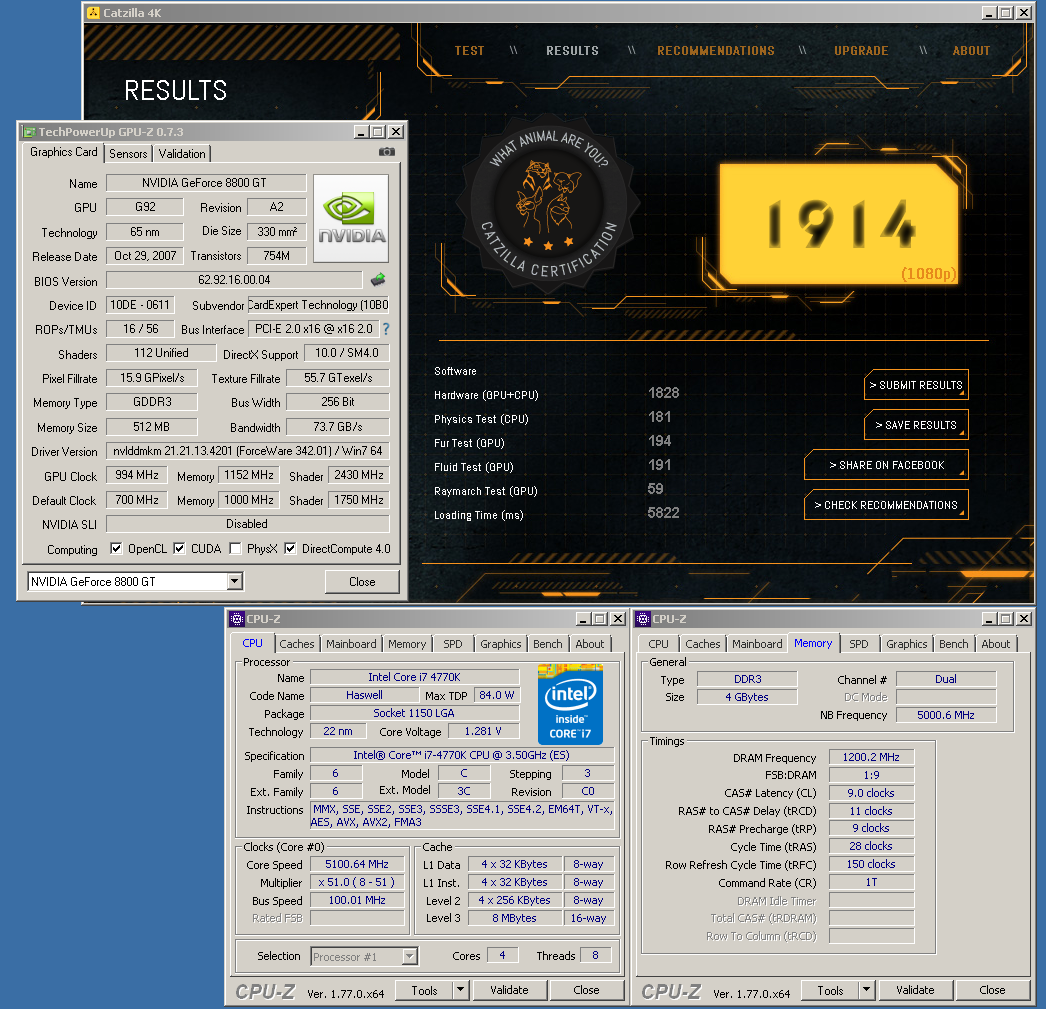Open the SPD tab in left CPU-Z
The height and width of the screenshot is (1009, 1046).
point(453,644)
